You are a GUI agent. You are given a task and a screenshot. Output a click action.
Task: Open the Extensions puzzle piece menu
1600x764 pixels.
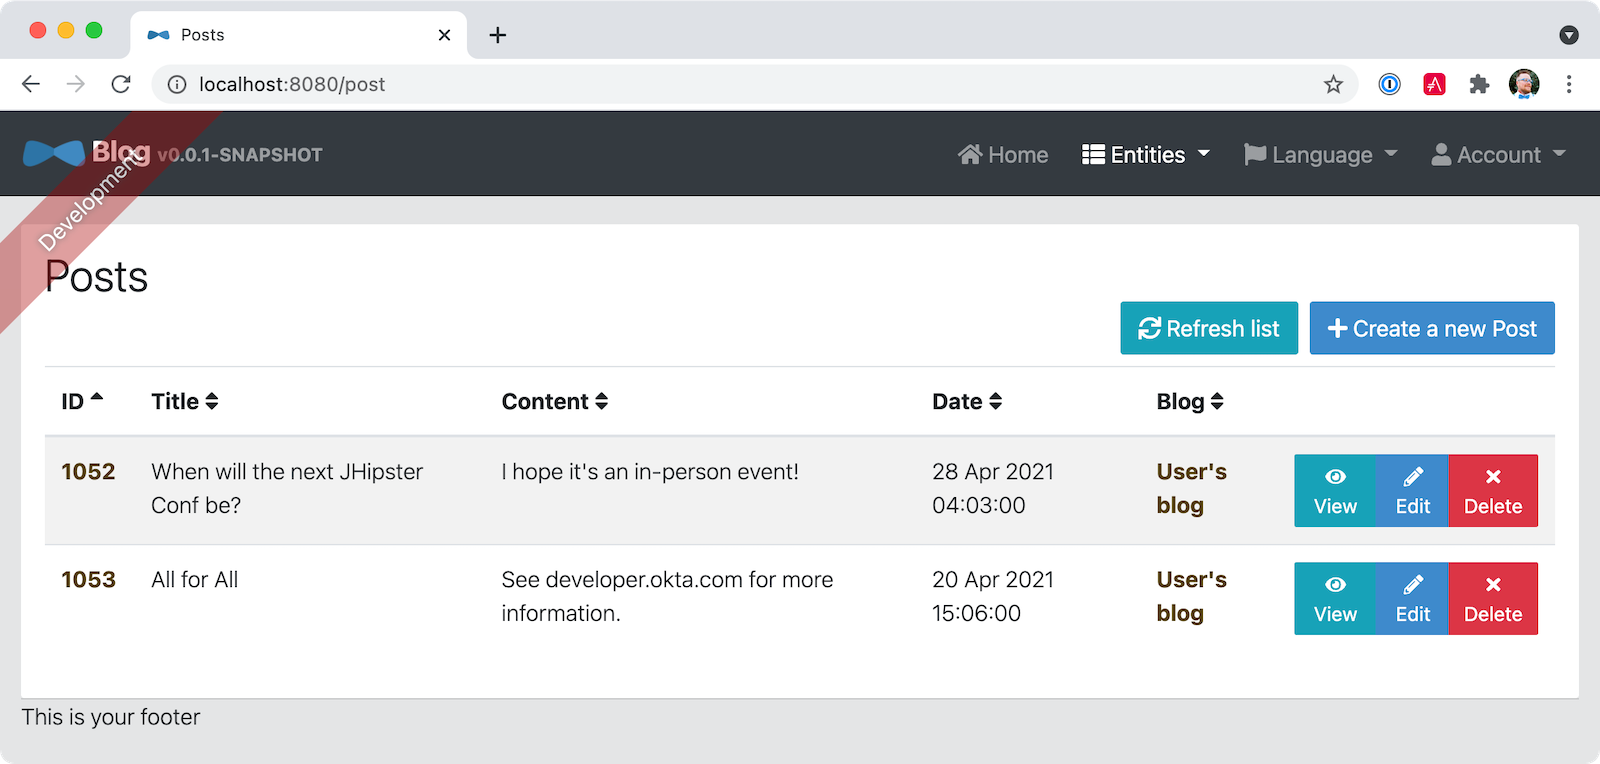click(x=1479, y=85)
